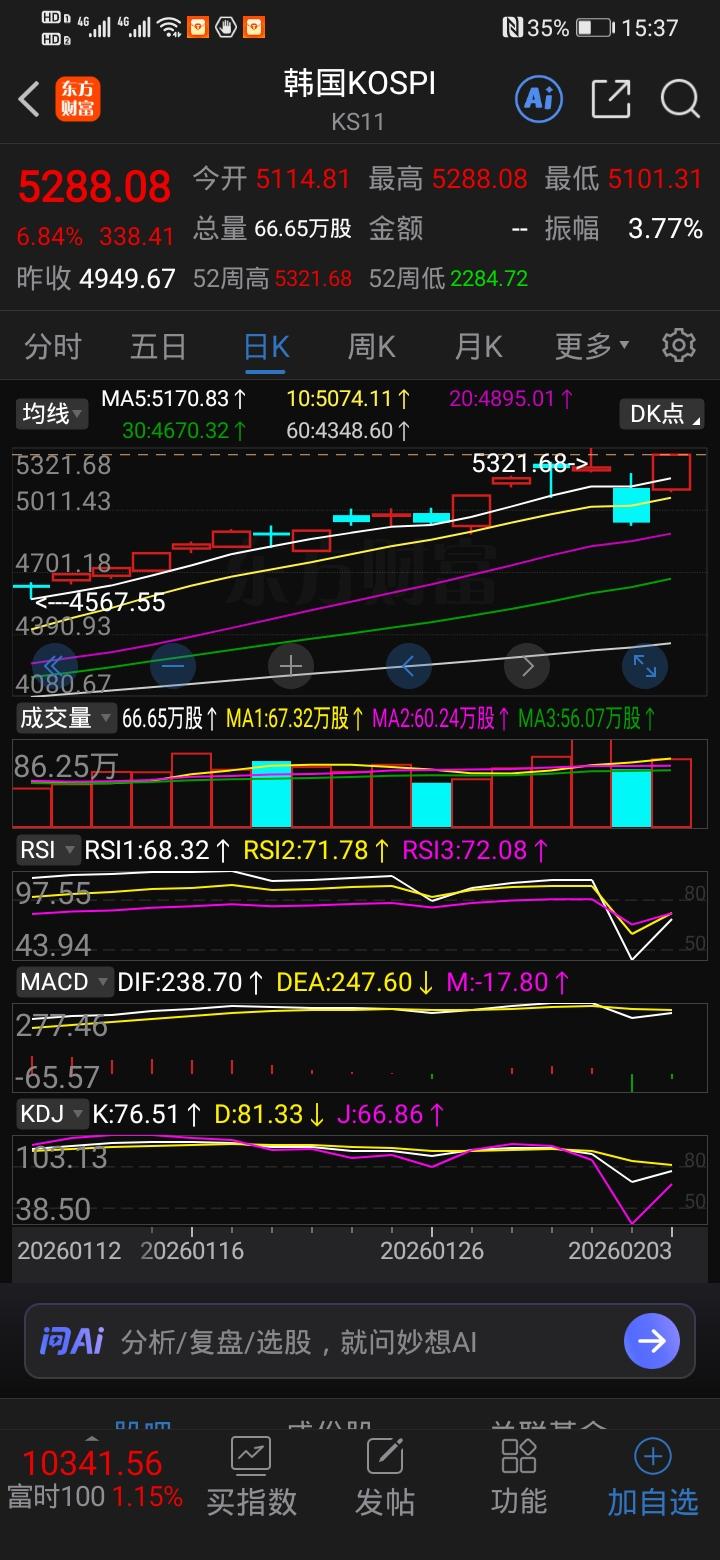This screenshot has width=720, height=1560.
Task: Open the 均线 indicator dropdown
Action: pos(54,413)
